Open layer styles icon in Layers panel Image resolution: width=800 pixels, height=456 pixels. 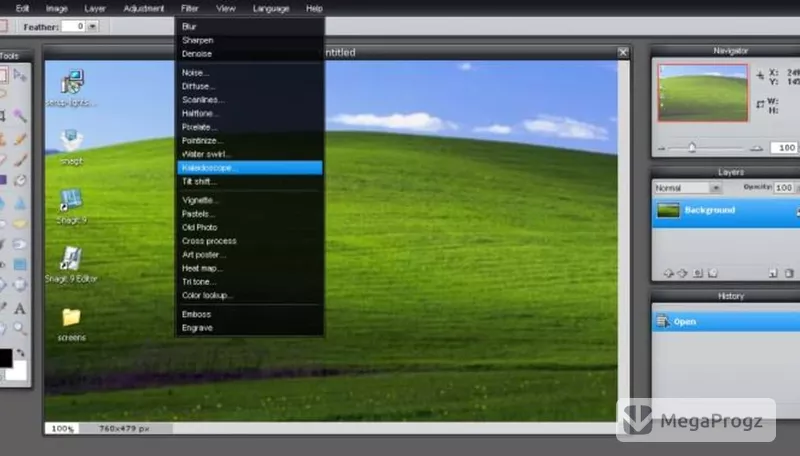click(x=713, y=273)
